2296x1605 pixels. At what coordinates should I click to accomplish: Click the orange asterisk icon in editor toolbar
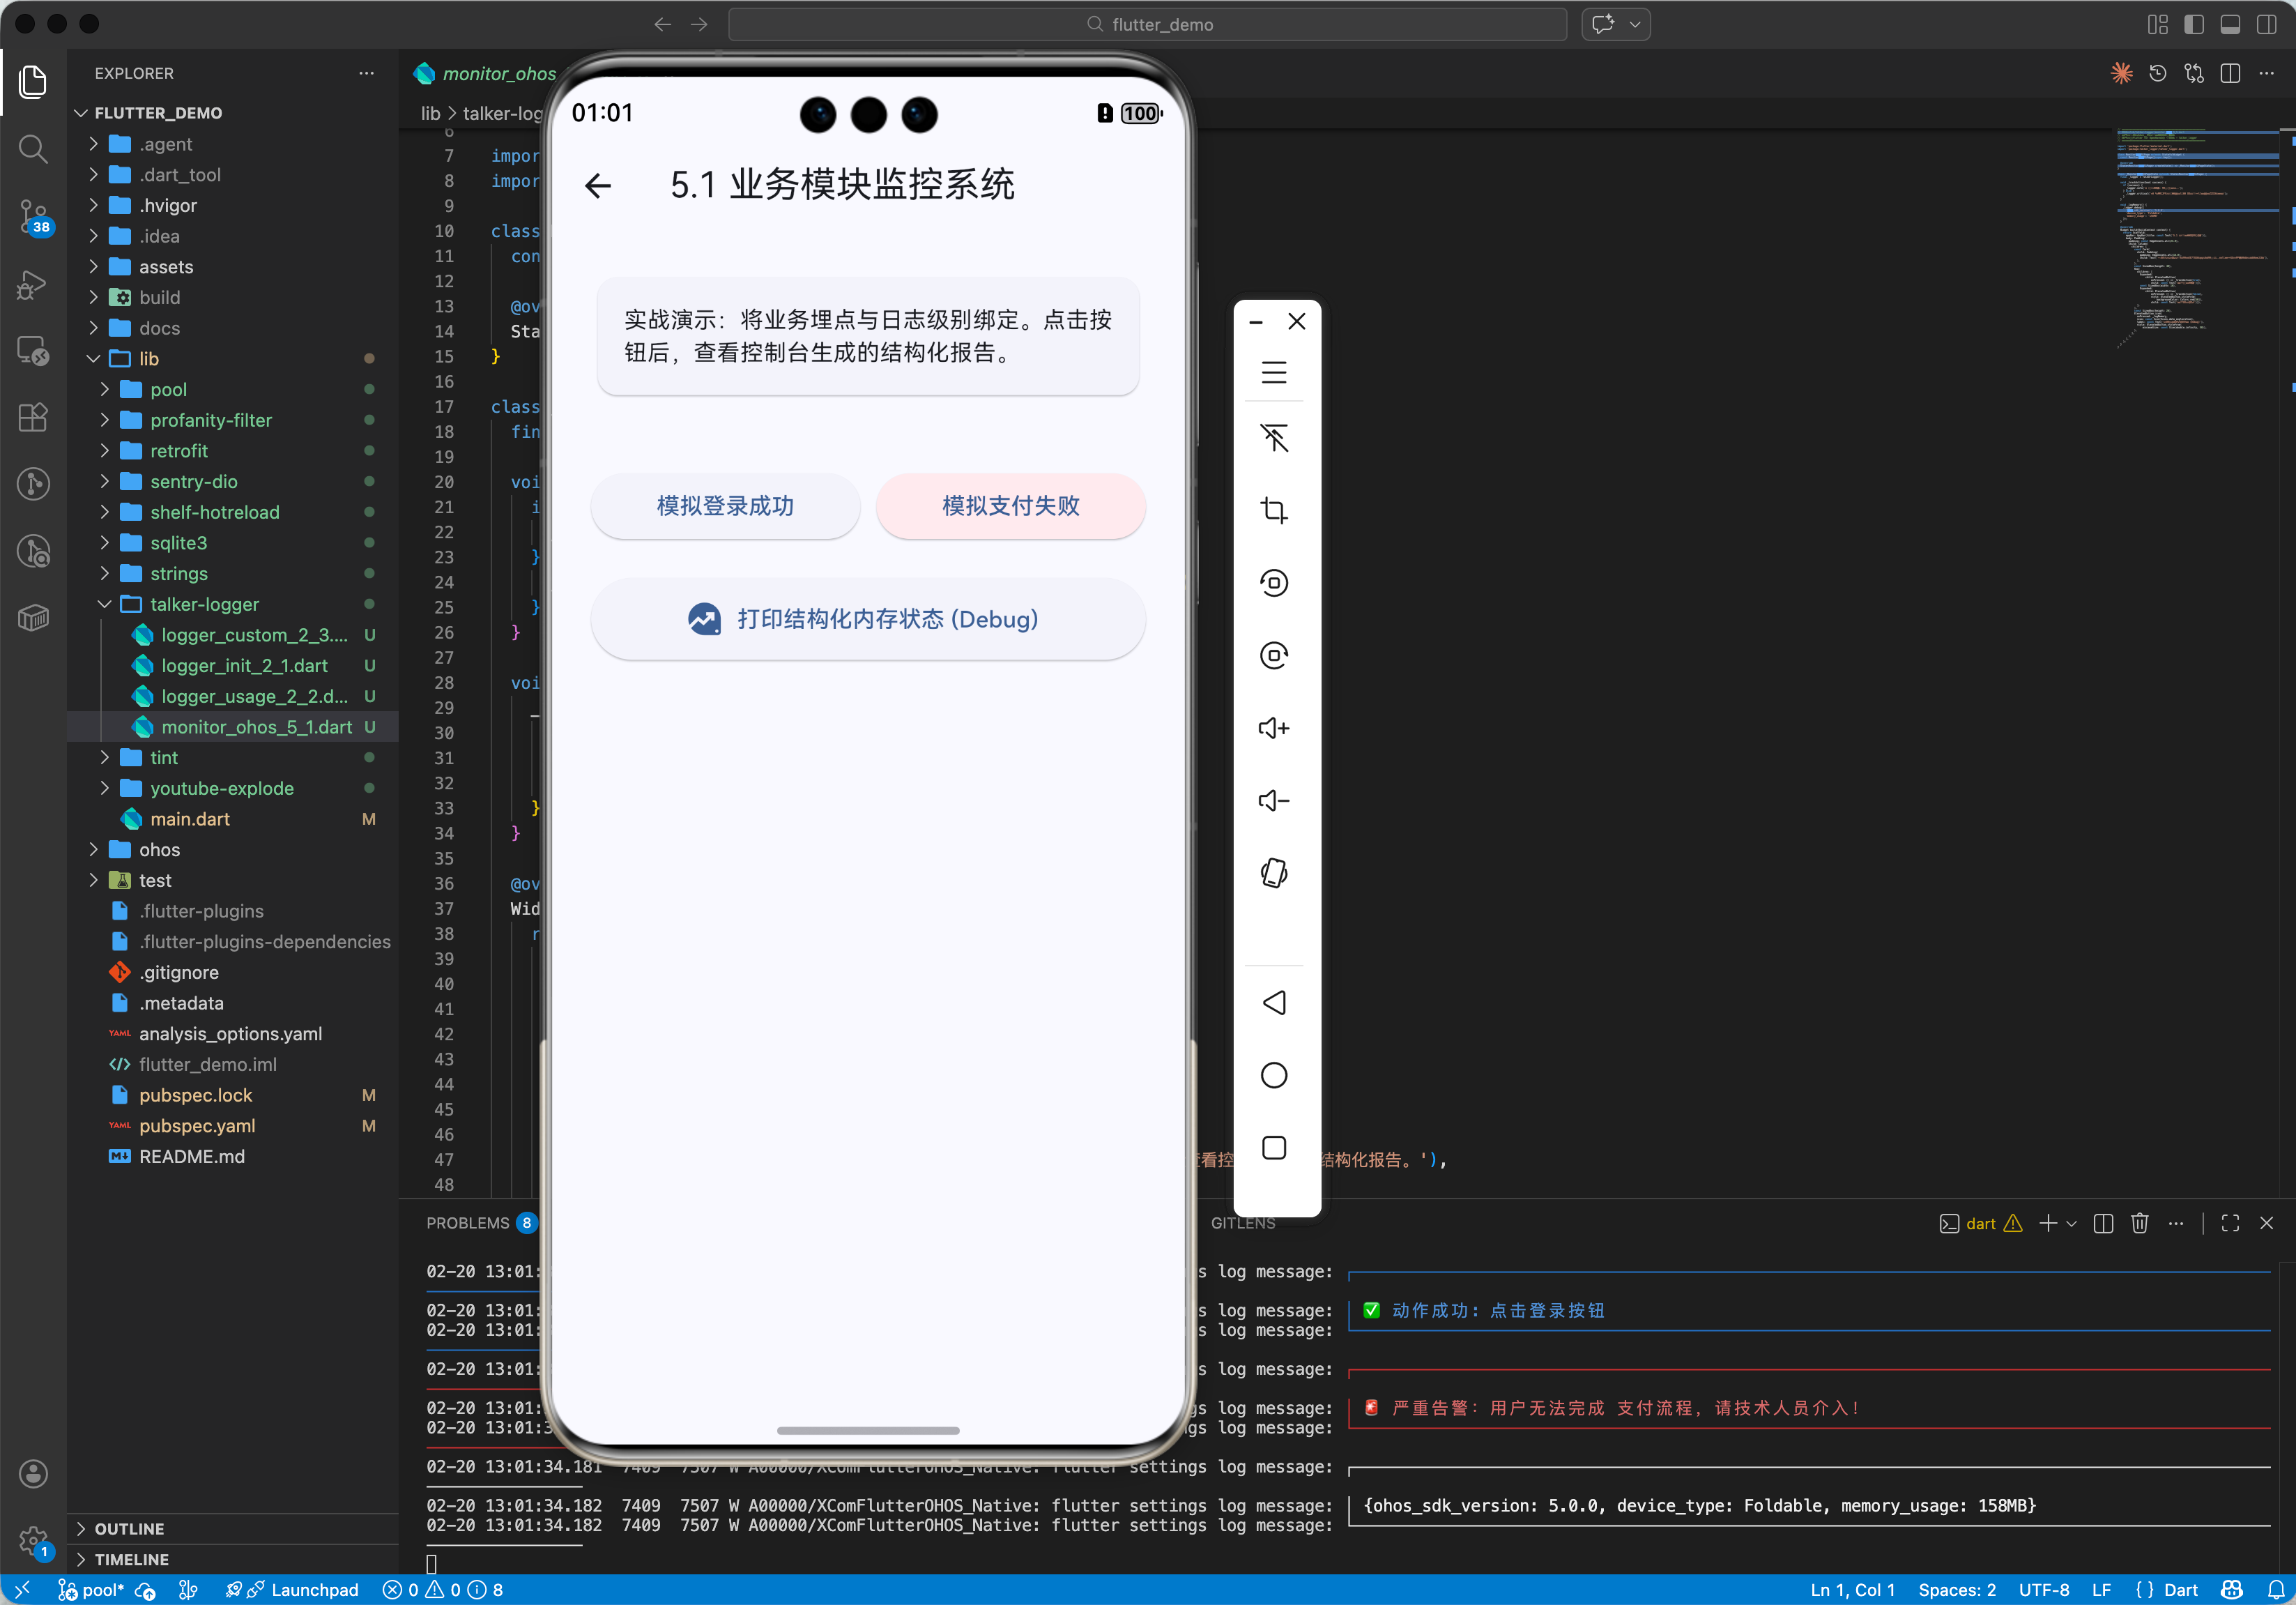point(2121,73)
